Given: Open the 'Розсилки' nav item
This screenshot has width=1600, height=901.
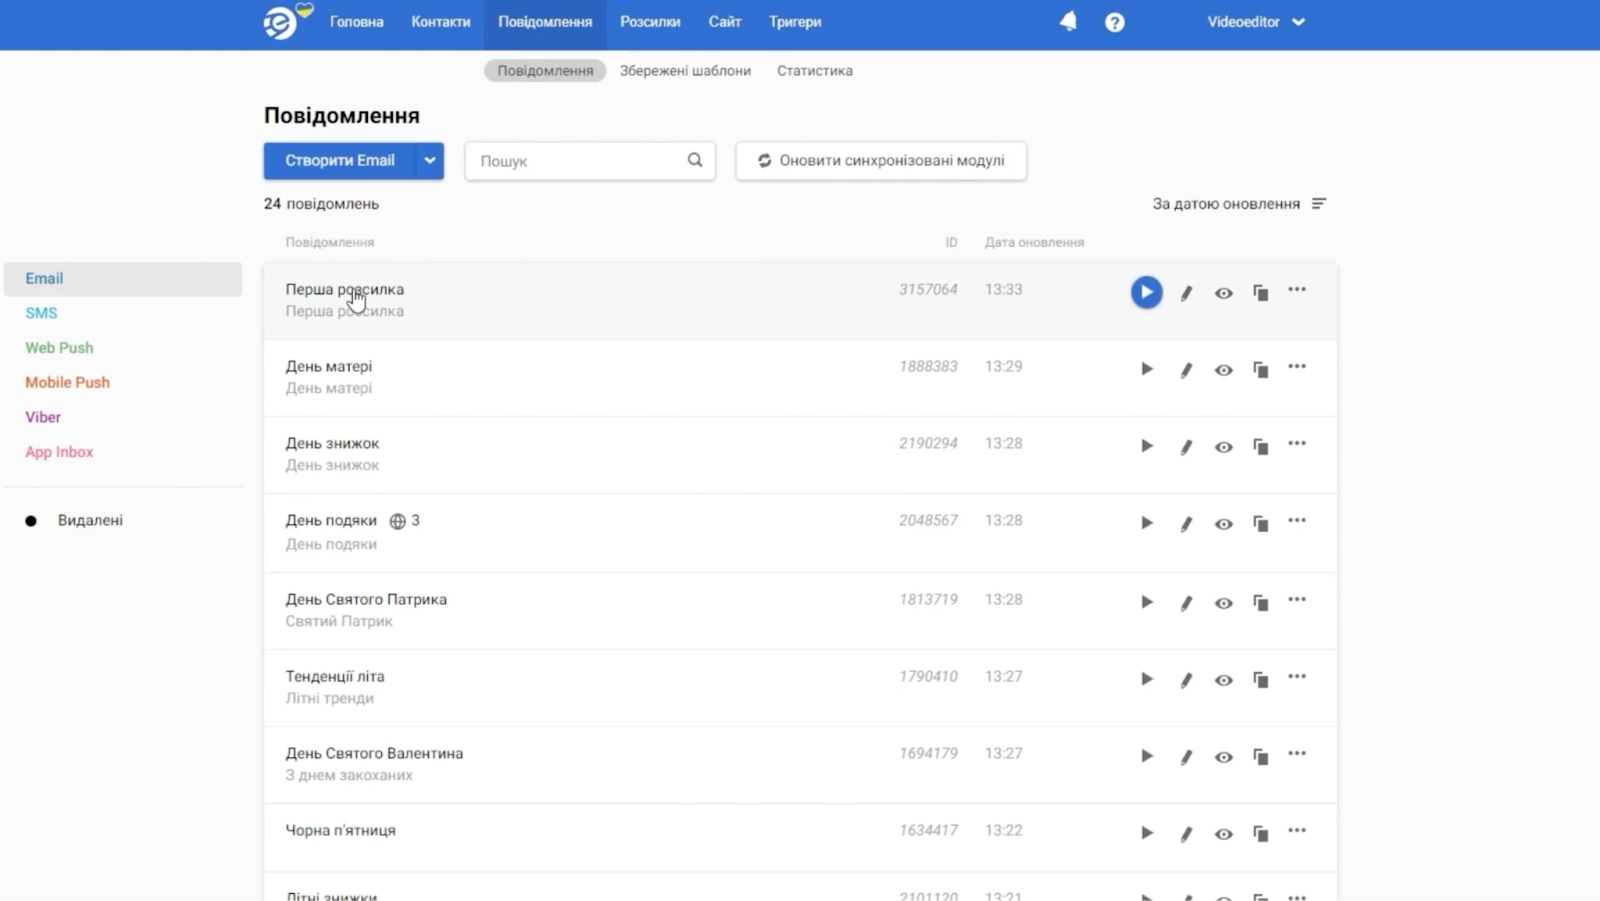Looking at the screenshot, I should coord(650,22).
